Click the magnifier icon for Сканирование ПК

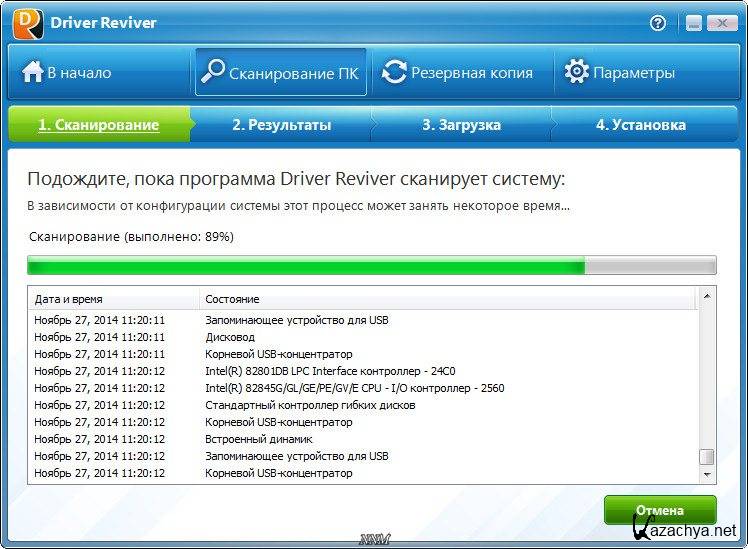[213, 72]
